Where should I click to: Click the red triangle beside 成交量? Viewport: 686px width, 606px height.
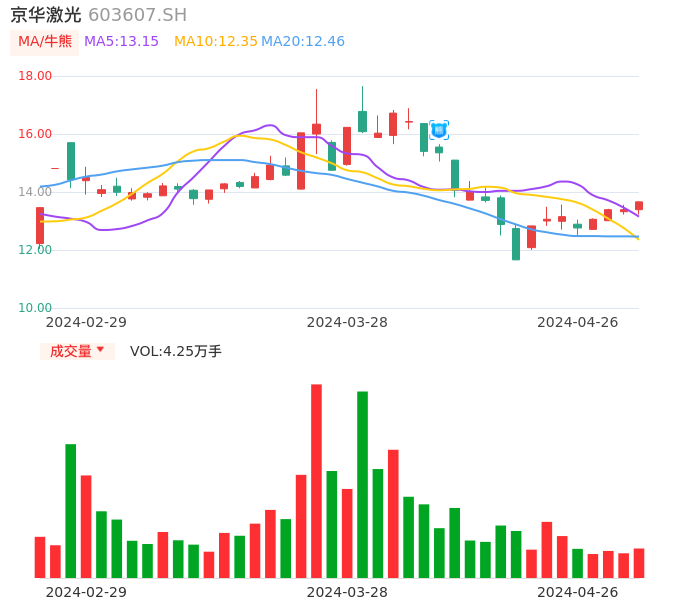tap(100, 350)
